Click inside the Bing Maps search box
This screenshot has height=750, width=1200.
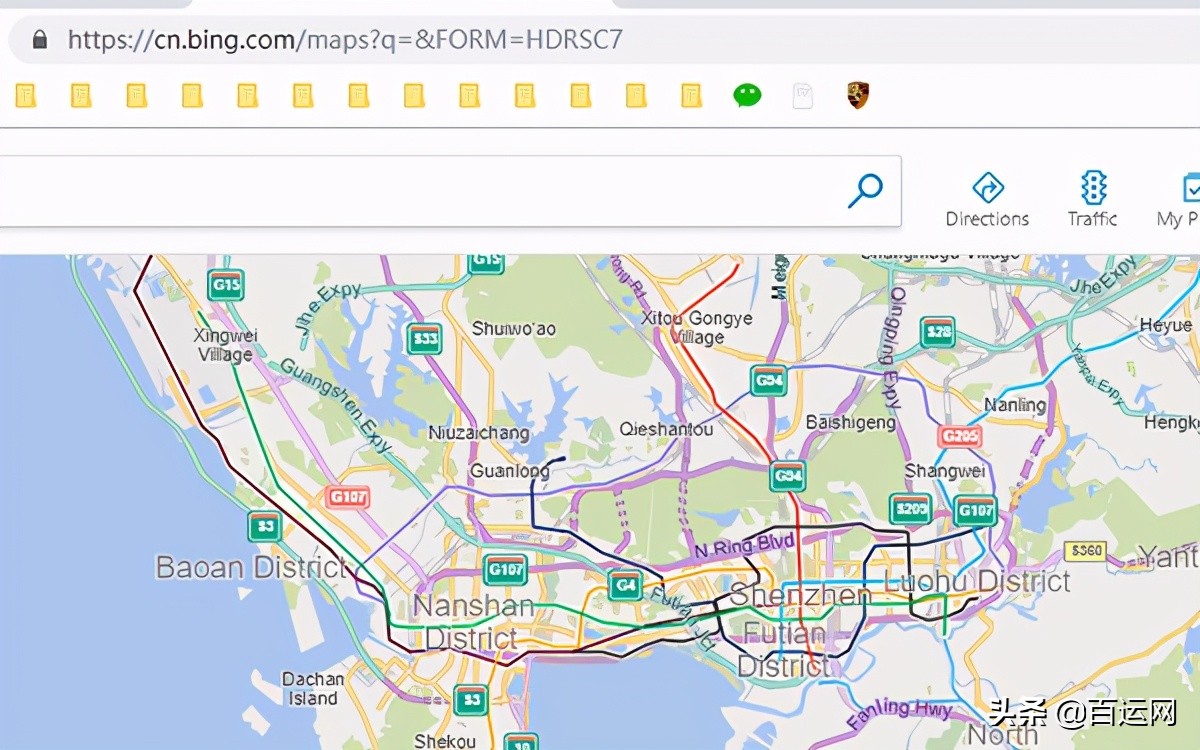[420, 190]
